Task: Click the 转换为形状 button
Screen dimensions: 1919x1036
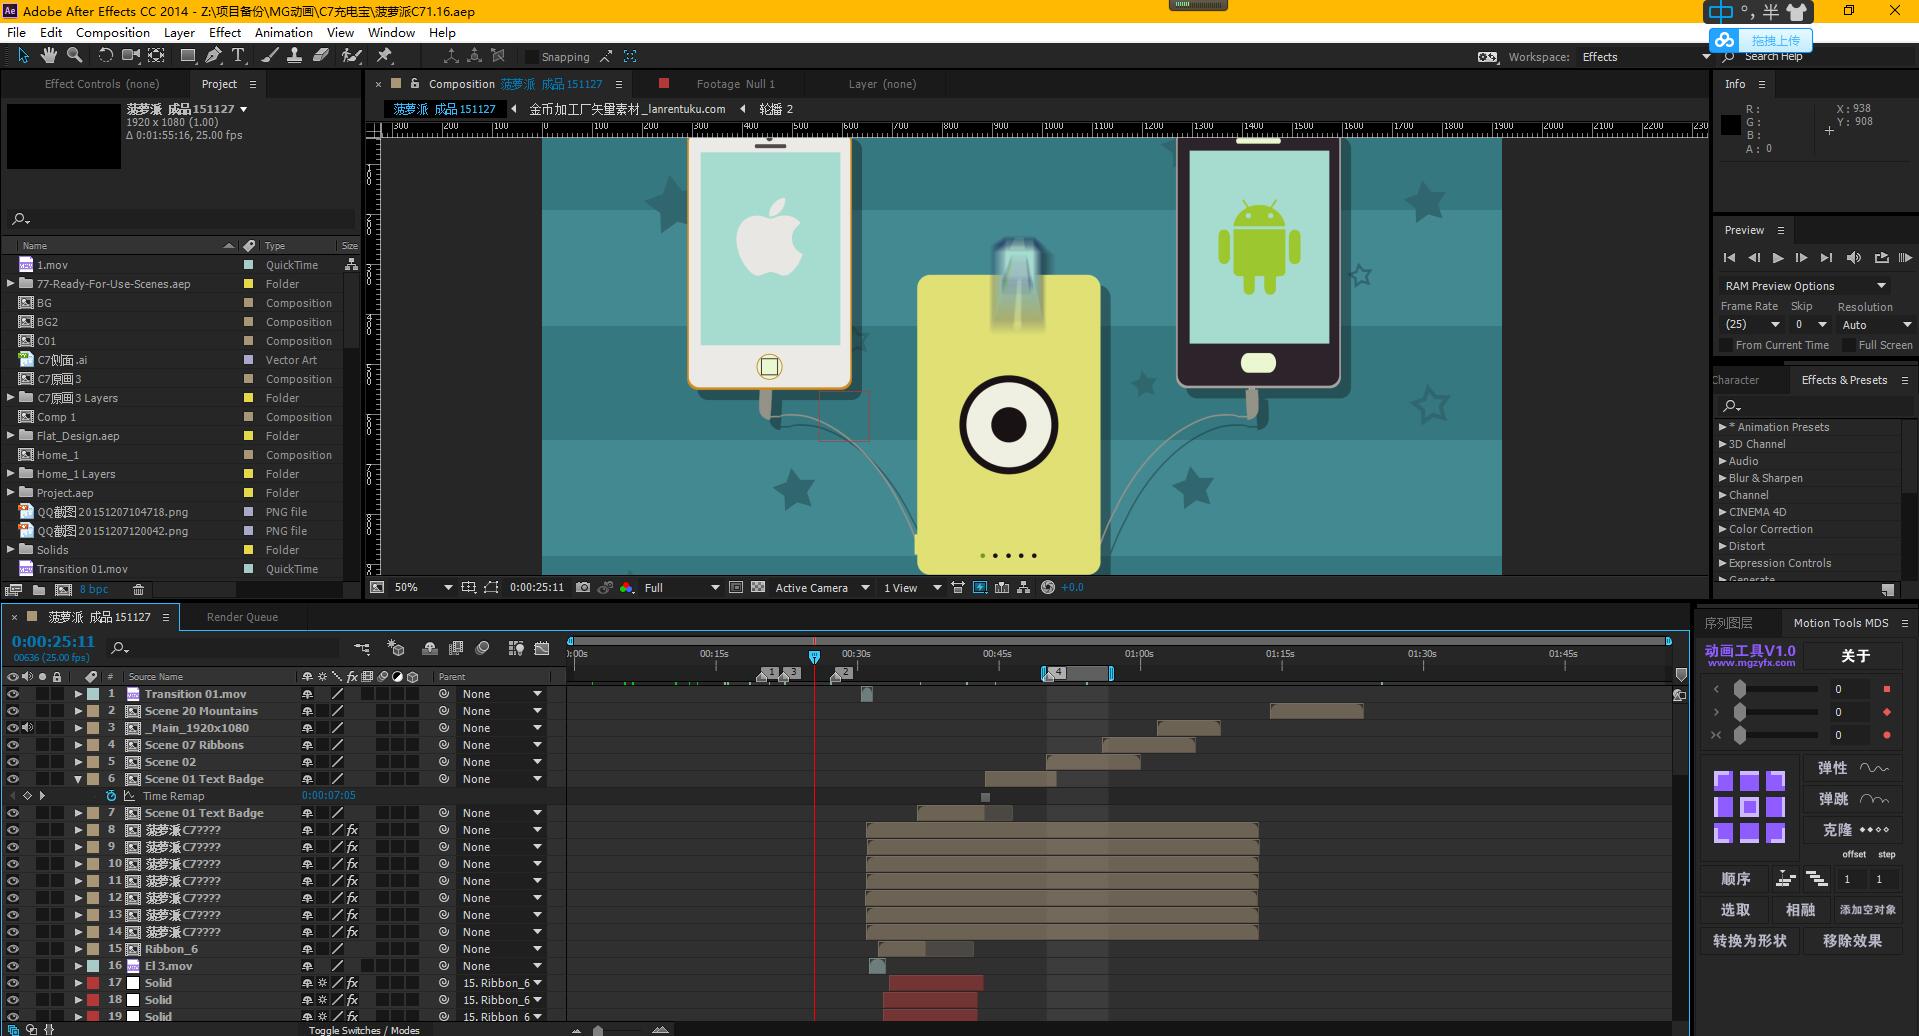Action: click(1749, 941)
